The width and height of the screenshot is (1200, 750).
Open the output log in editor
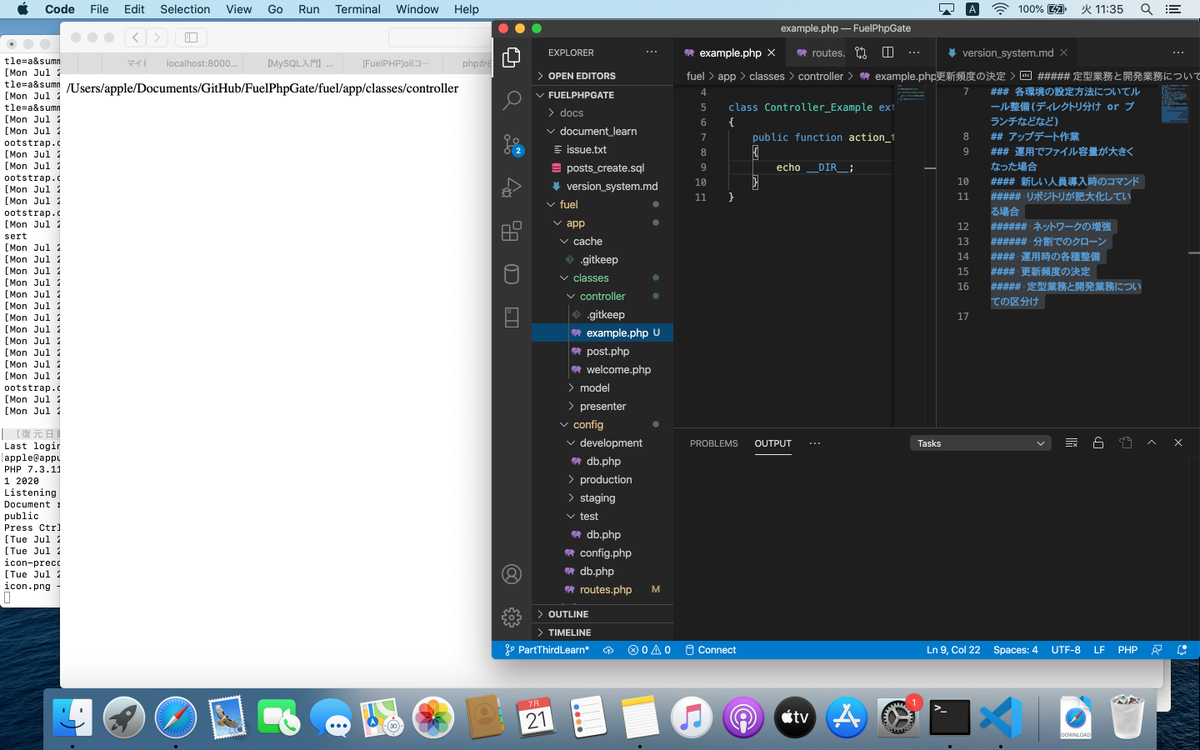1125,443
